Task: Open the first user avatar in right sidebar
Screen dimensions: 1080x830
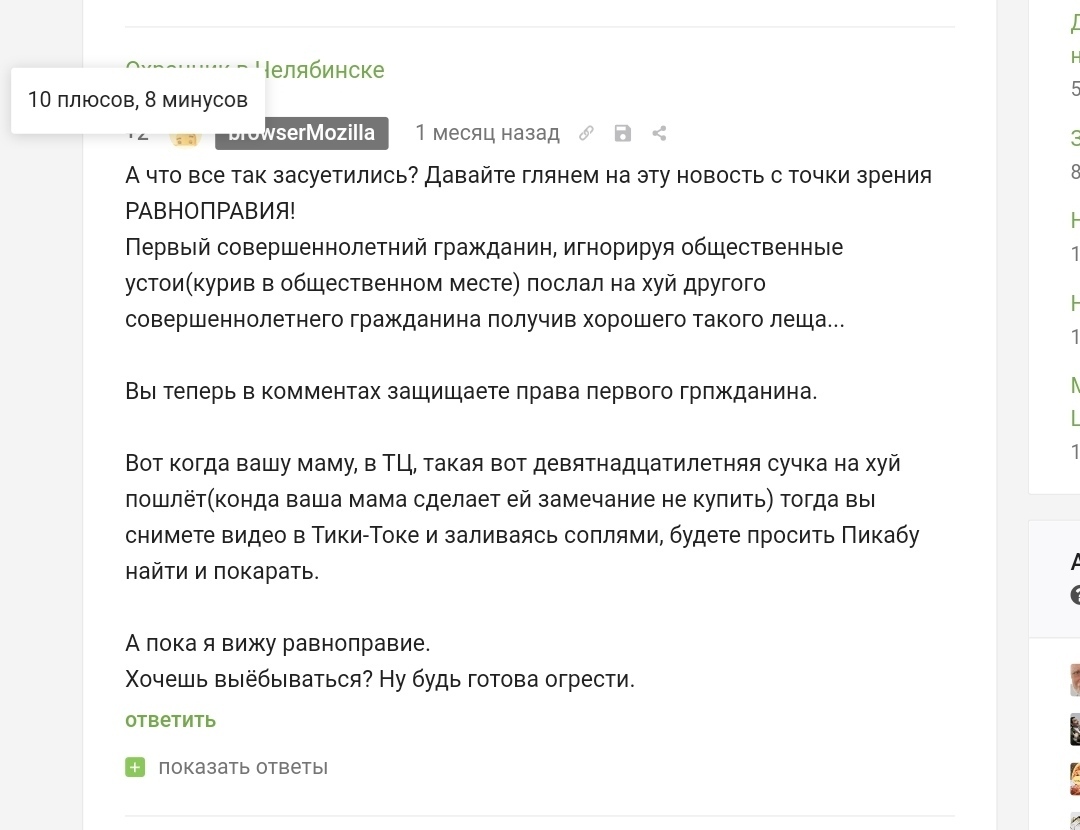Action: coord(1075,680)
